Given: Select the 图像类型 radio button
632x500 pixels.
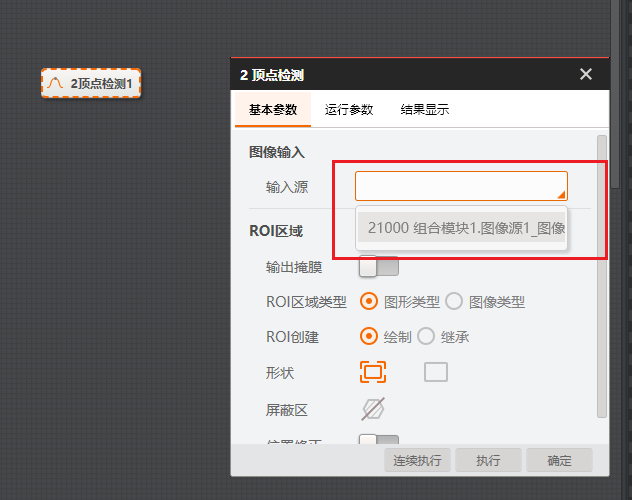Looking at the screenshot, I should click(453, 301).
